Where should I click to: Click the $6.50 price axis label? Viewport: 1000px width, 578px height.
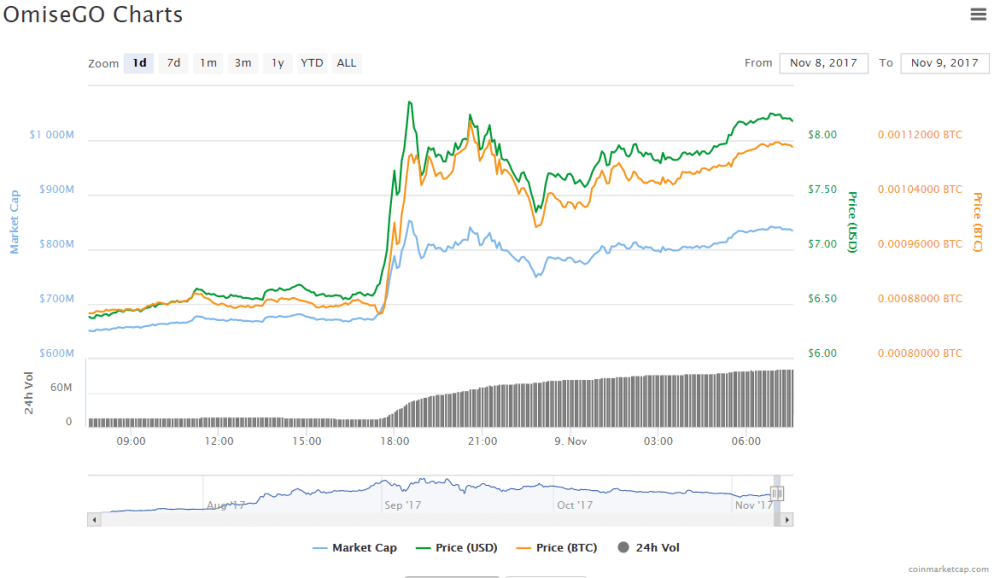(822, 299)
